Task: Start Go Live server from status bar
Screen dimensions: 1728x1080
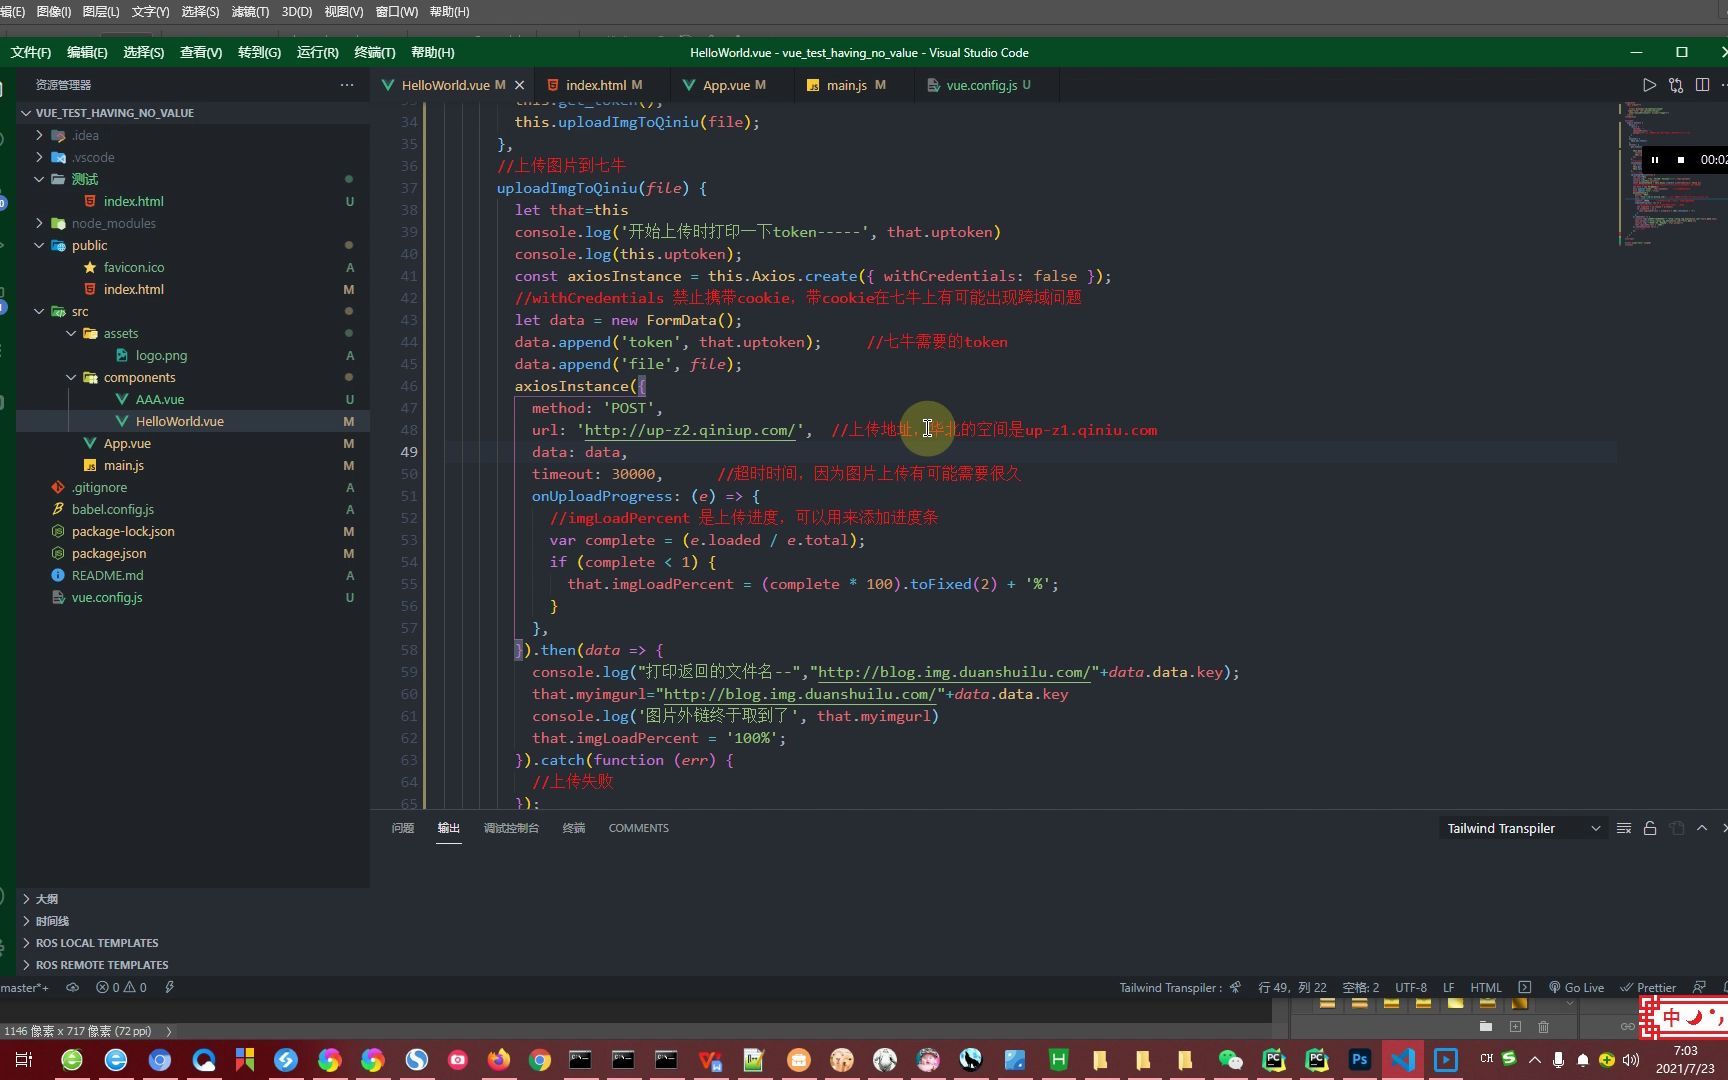Action: pos(1577,987)
